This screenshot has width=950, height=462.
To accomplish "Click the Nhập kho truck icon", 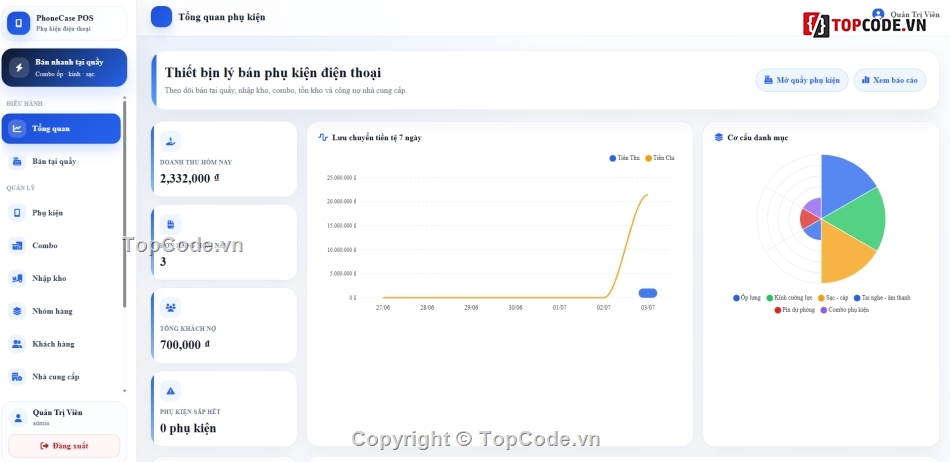I will 17,279.
